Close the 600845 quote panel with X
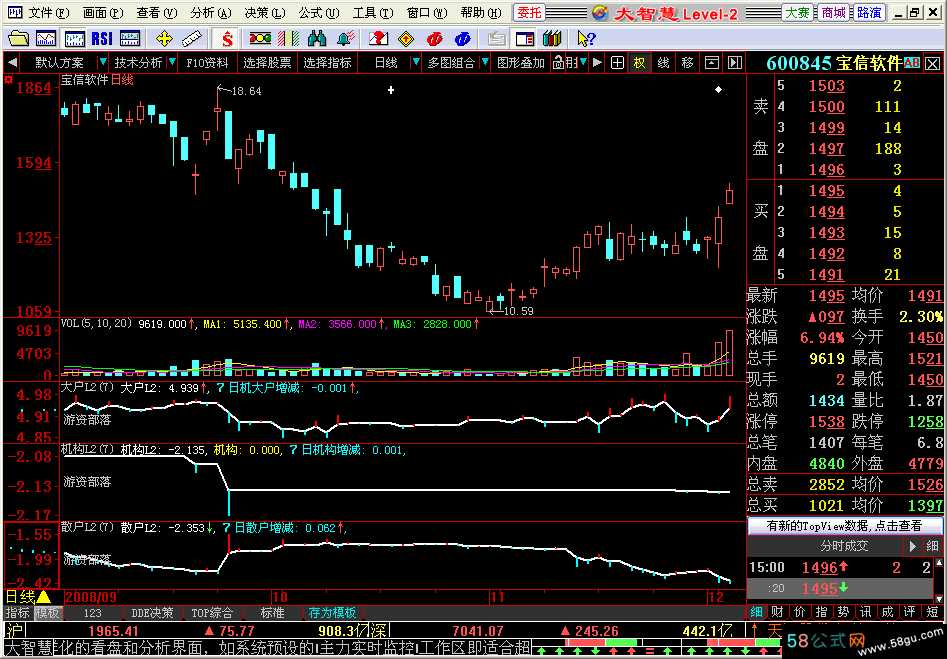The width and height of the screenshot is (947, 659). [933, 63]
